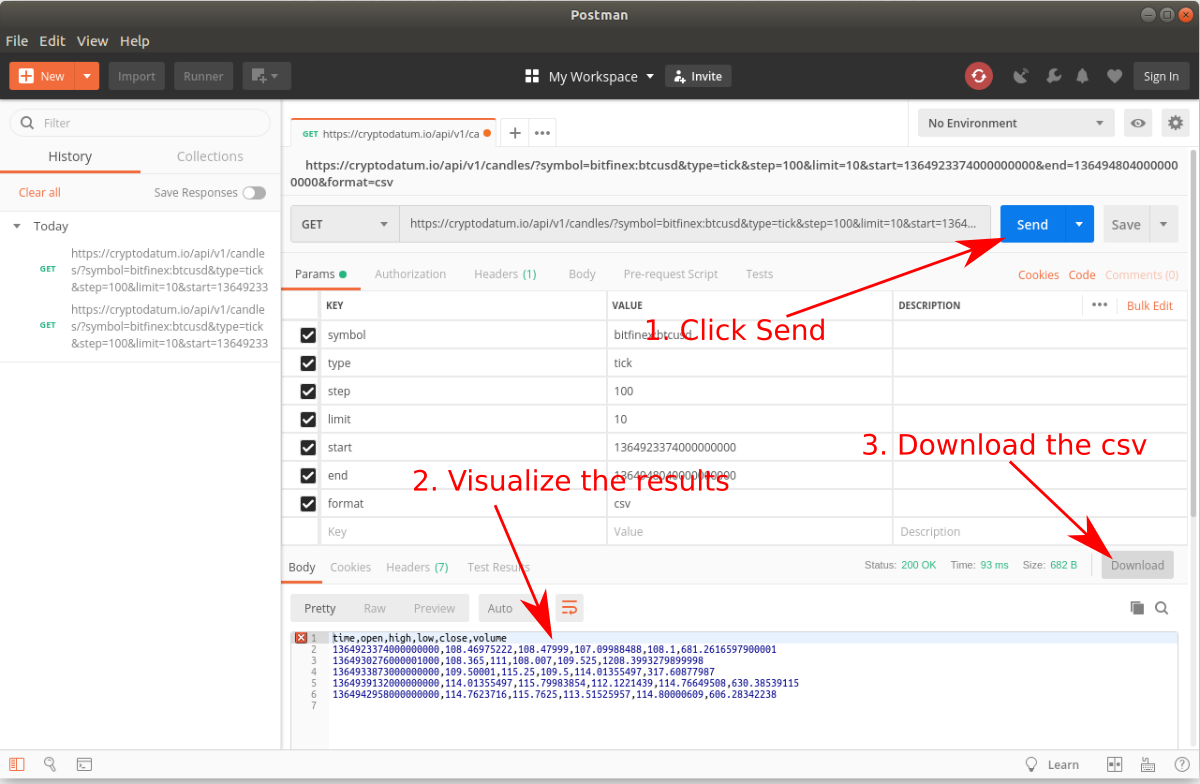Uncheck the step parameter checkbox
The image size is (1200, 784).
point(308,391)
